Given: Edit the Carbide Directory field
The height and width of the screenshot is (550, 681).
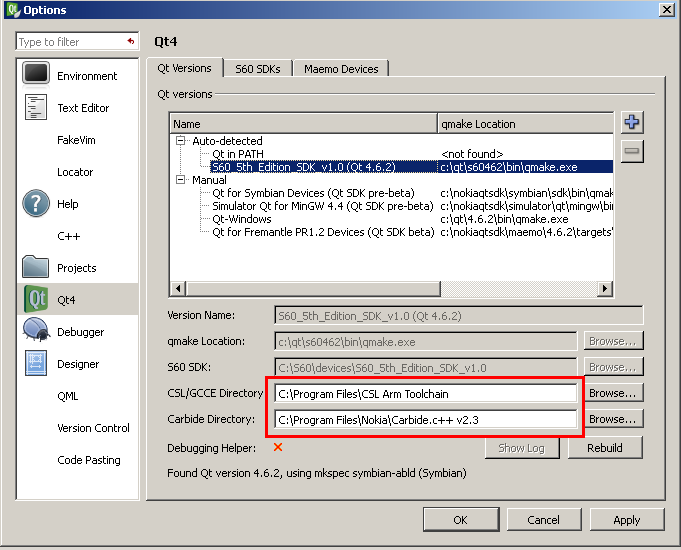Looking at the screenshot, I should click(426, 420).
